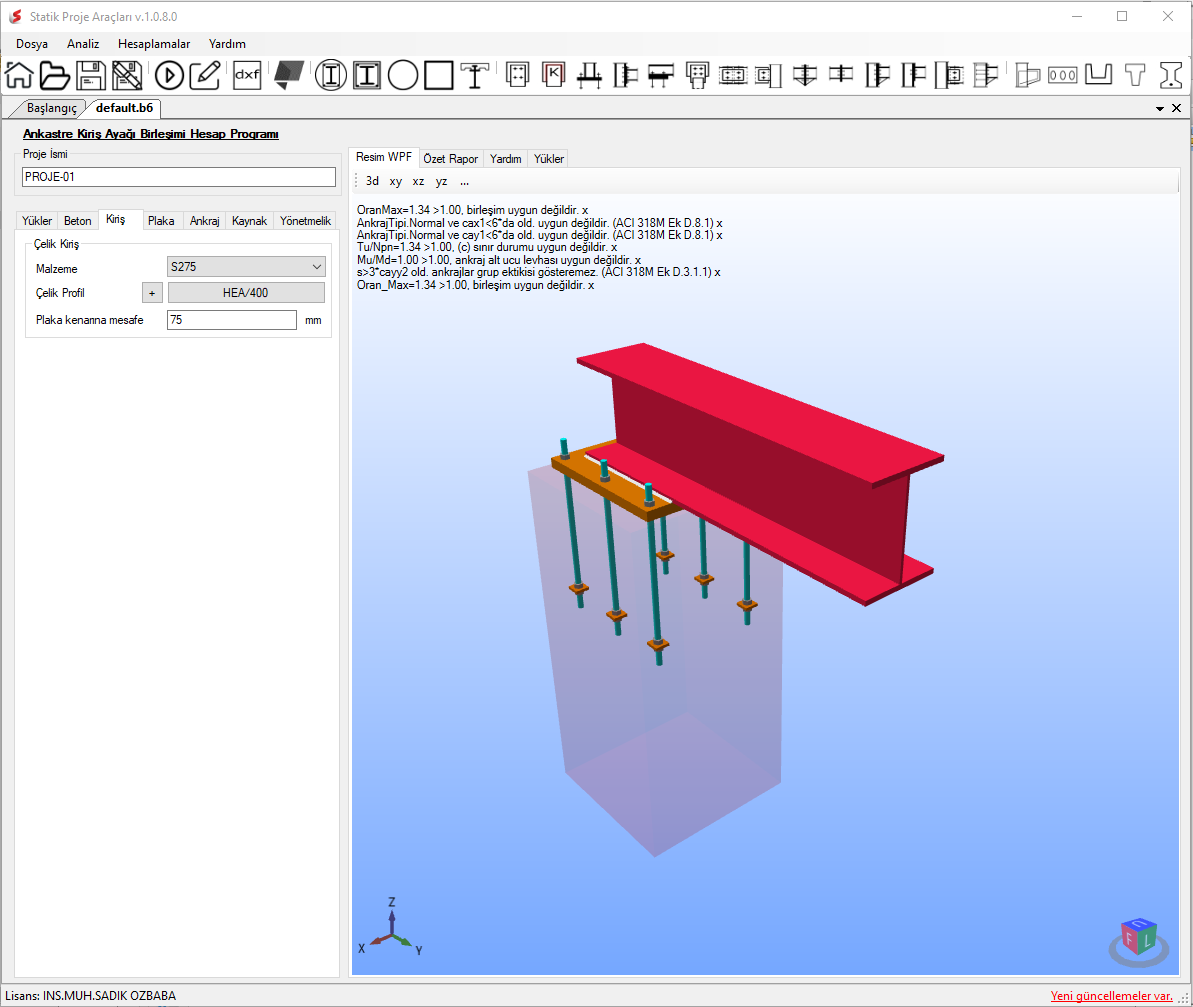Click the Tu/Npn=1.34 warning line

(x=487, y=247)
